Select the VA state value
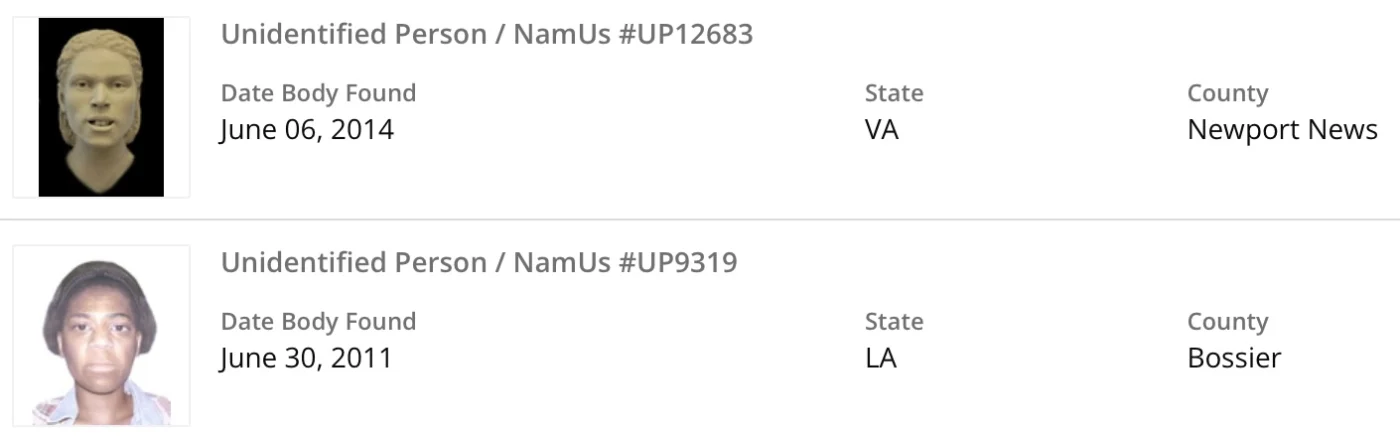The image size is (1400, 439). click(881, 130)
